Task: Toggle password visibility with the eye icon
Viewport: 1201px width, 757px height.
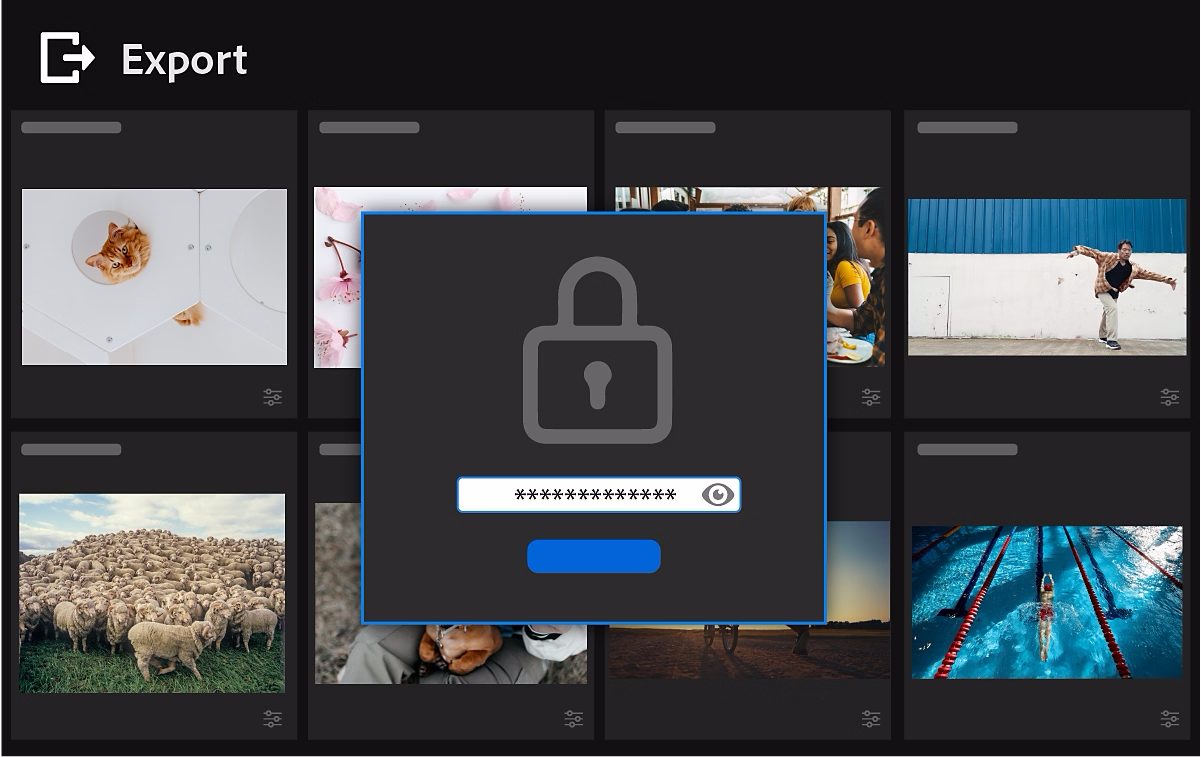Action: coord(718,494)
